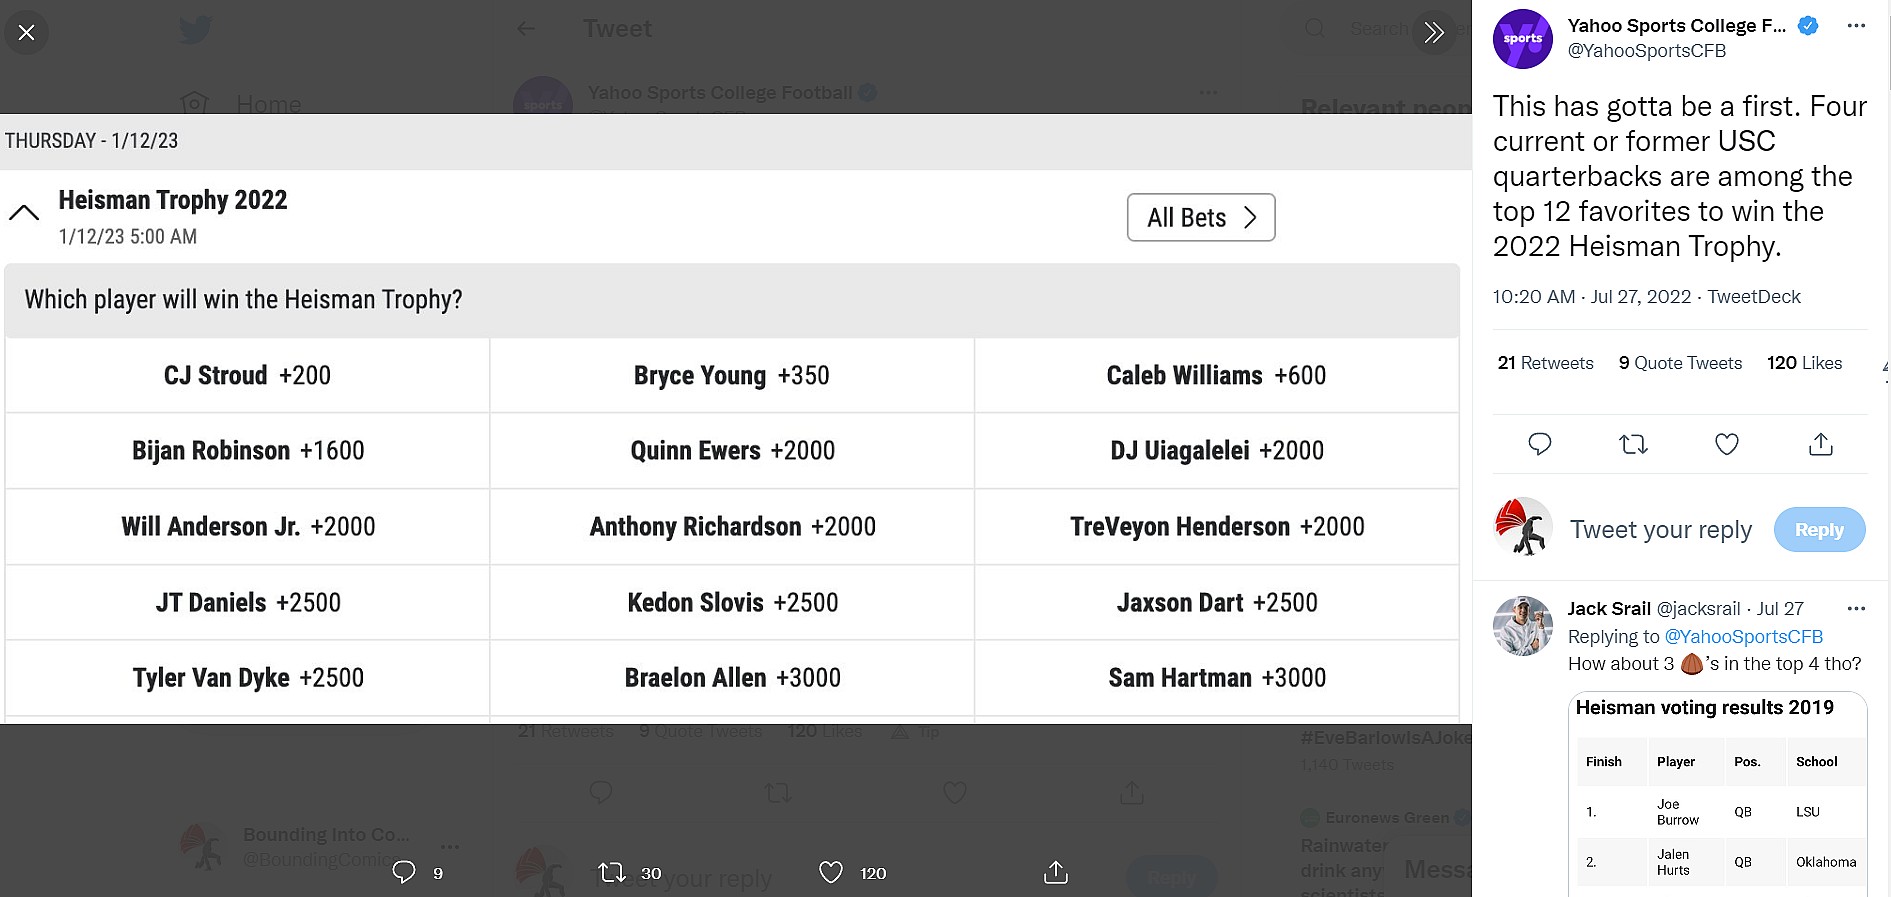Click the share icon below the image

click(x=1055, y=872)
